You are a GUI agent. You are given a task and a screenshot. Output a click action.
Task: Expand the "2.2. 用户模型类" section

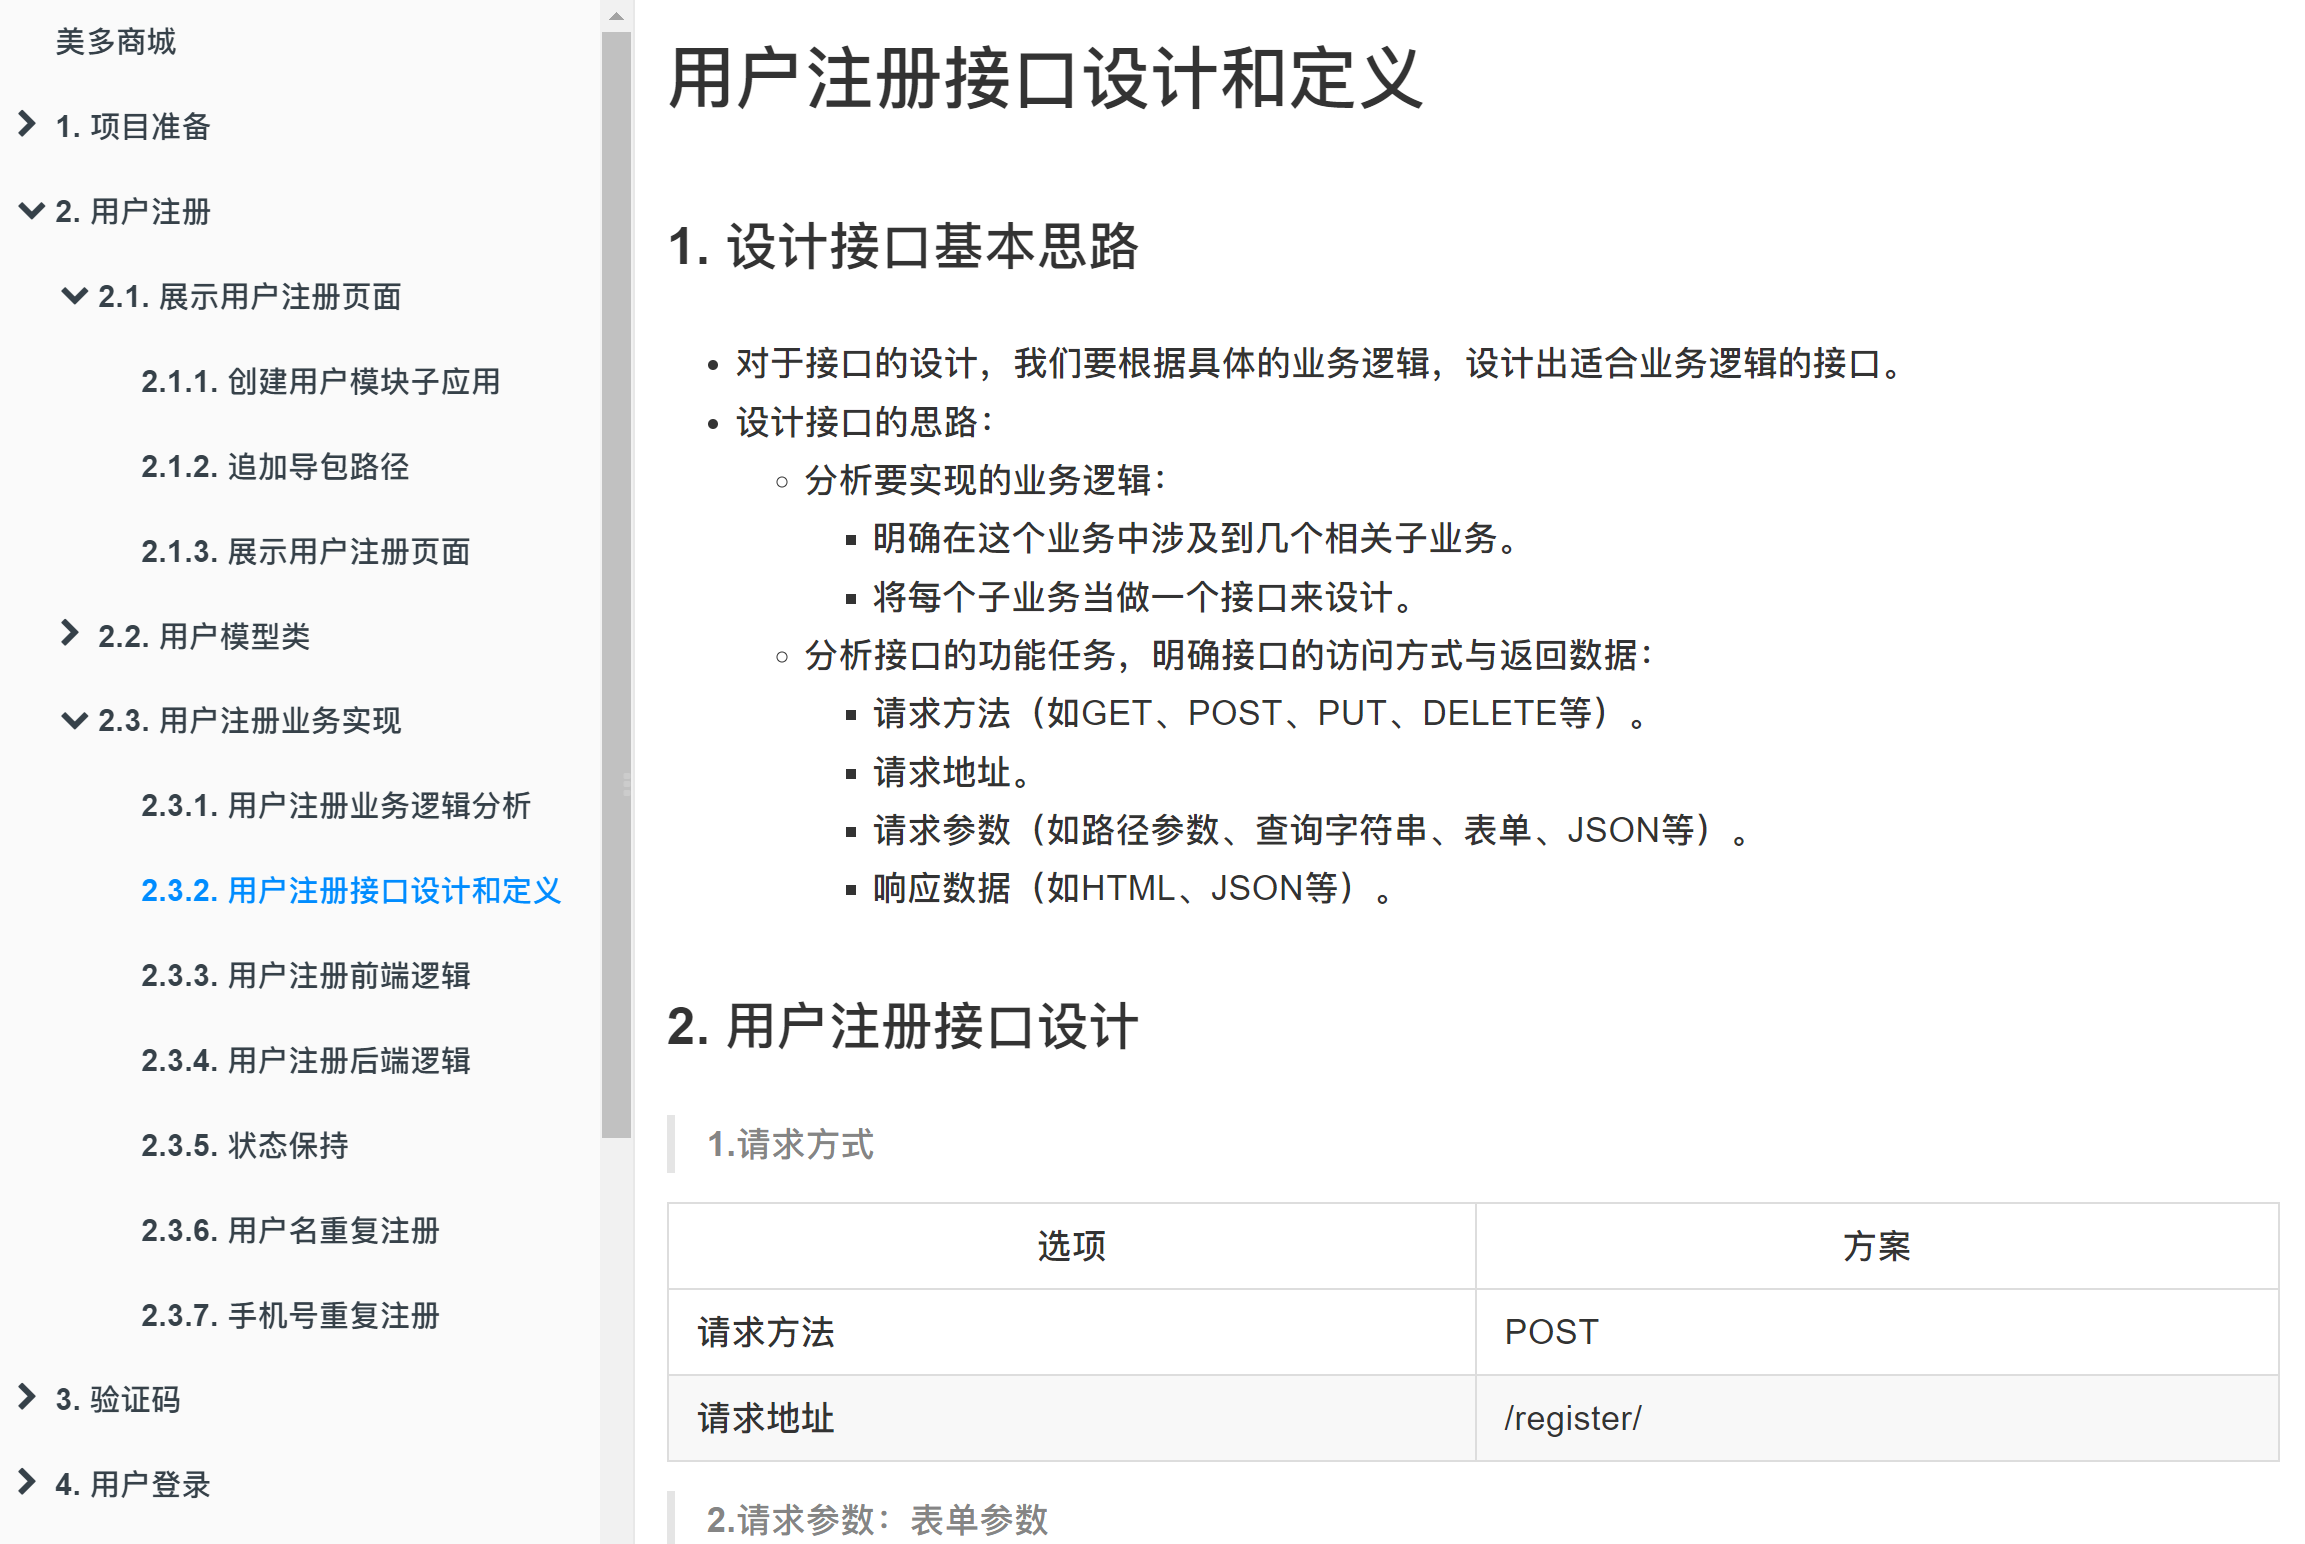click(71, 636)
